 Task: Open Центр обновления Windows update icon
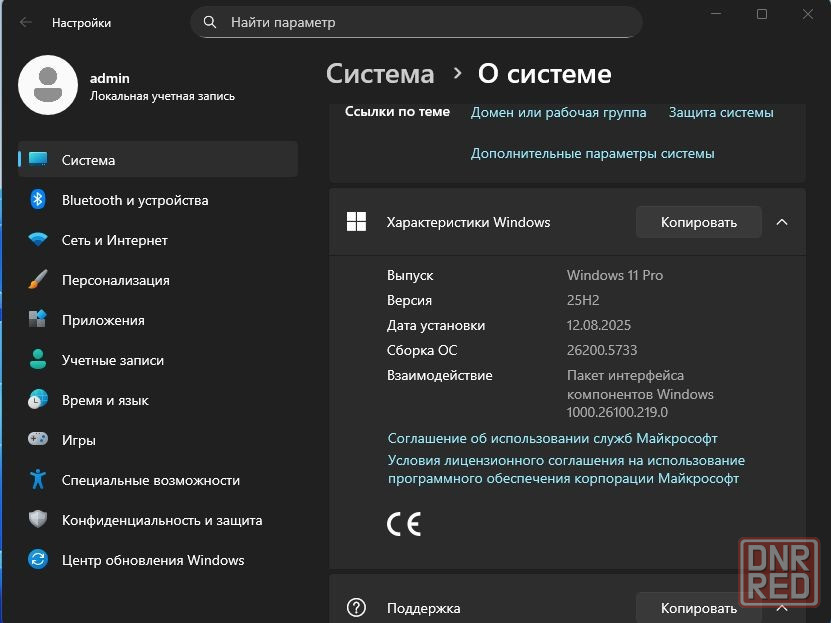(38, 560)
